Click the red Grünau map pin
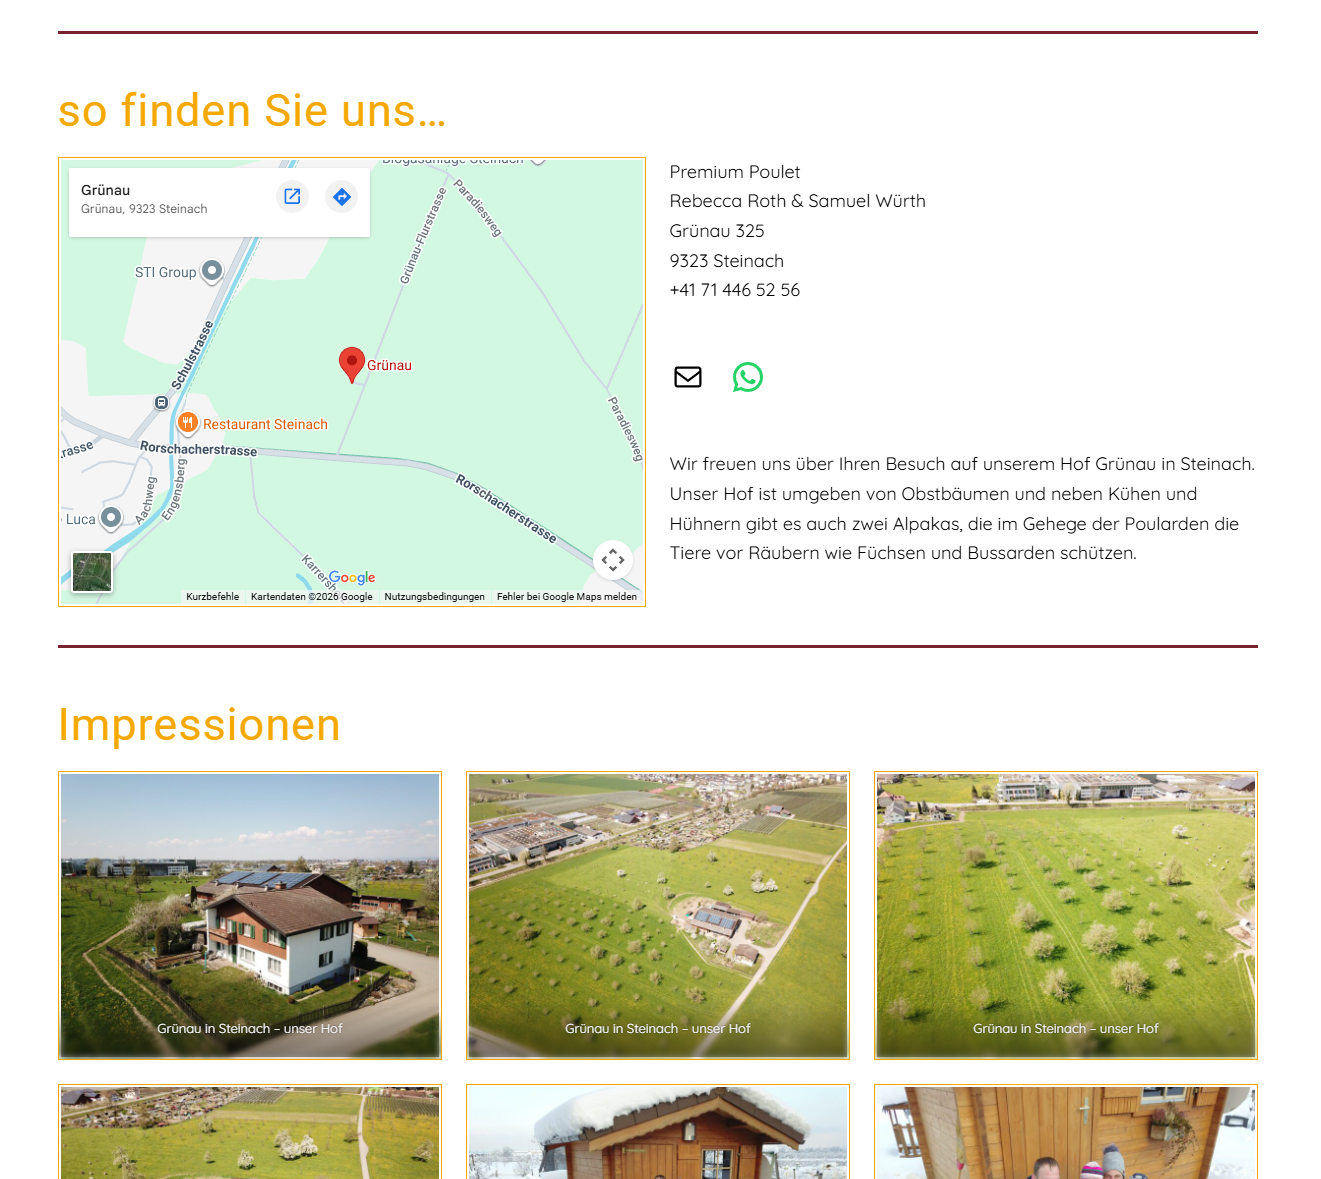1321x1179 pixels. [352, 365]
